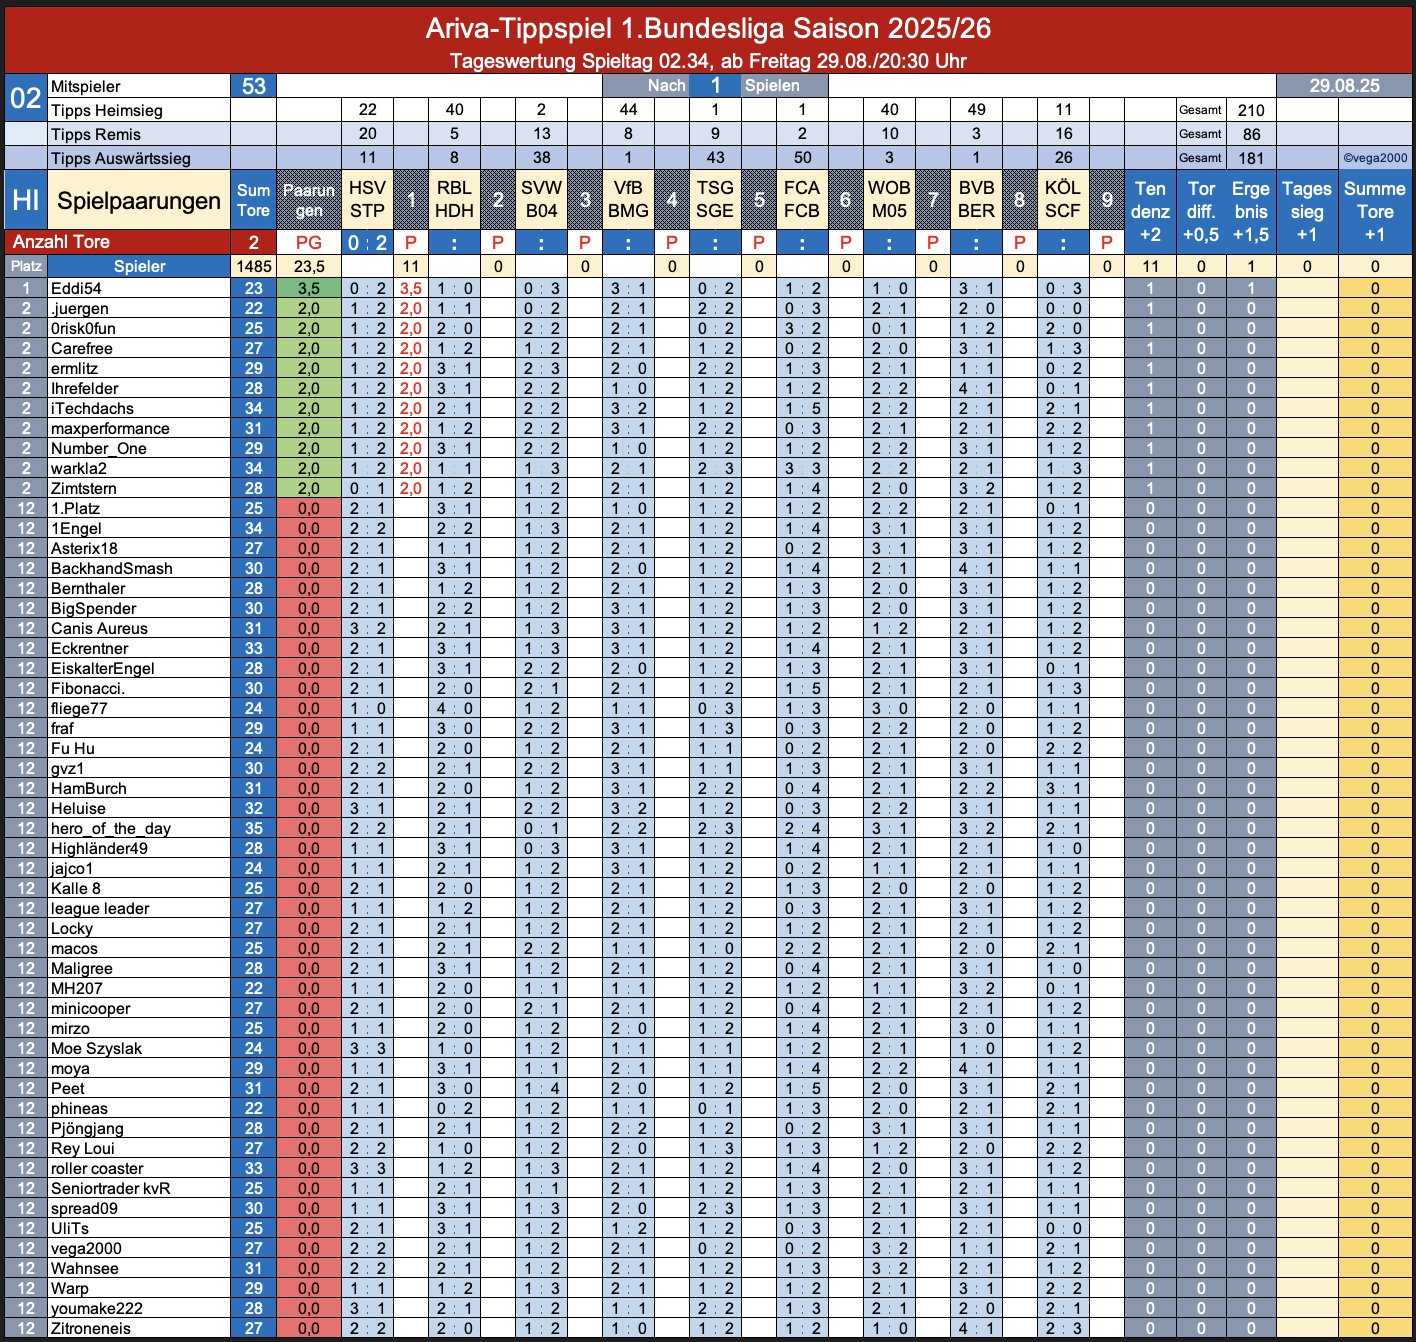Select the 'FCA FCB' match header
The width and height of the screenshot is (1416, 1342).
(x=802, y=200)
